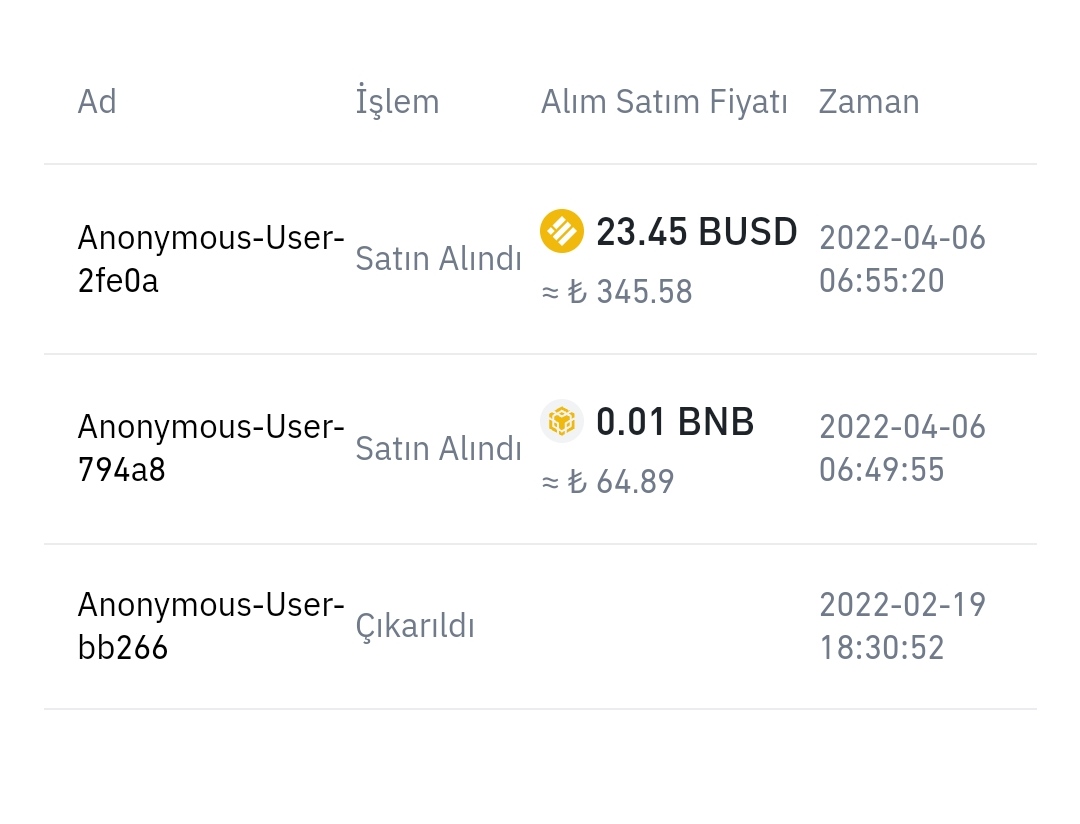Select the Ad column header
The image size is (1080, 824).
point(97,102)
